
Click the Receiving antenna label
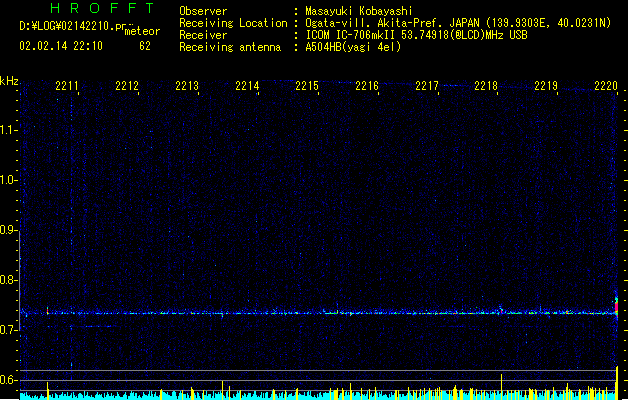click(x=230, y=47)
